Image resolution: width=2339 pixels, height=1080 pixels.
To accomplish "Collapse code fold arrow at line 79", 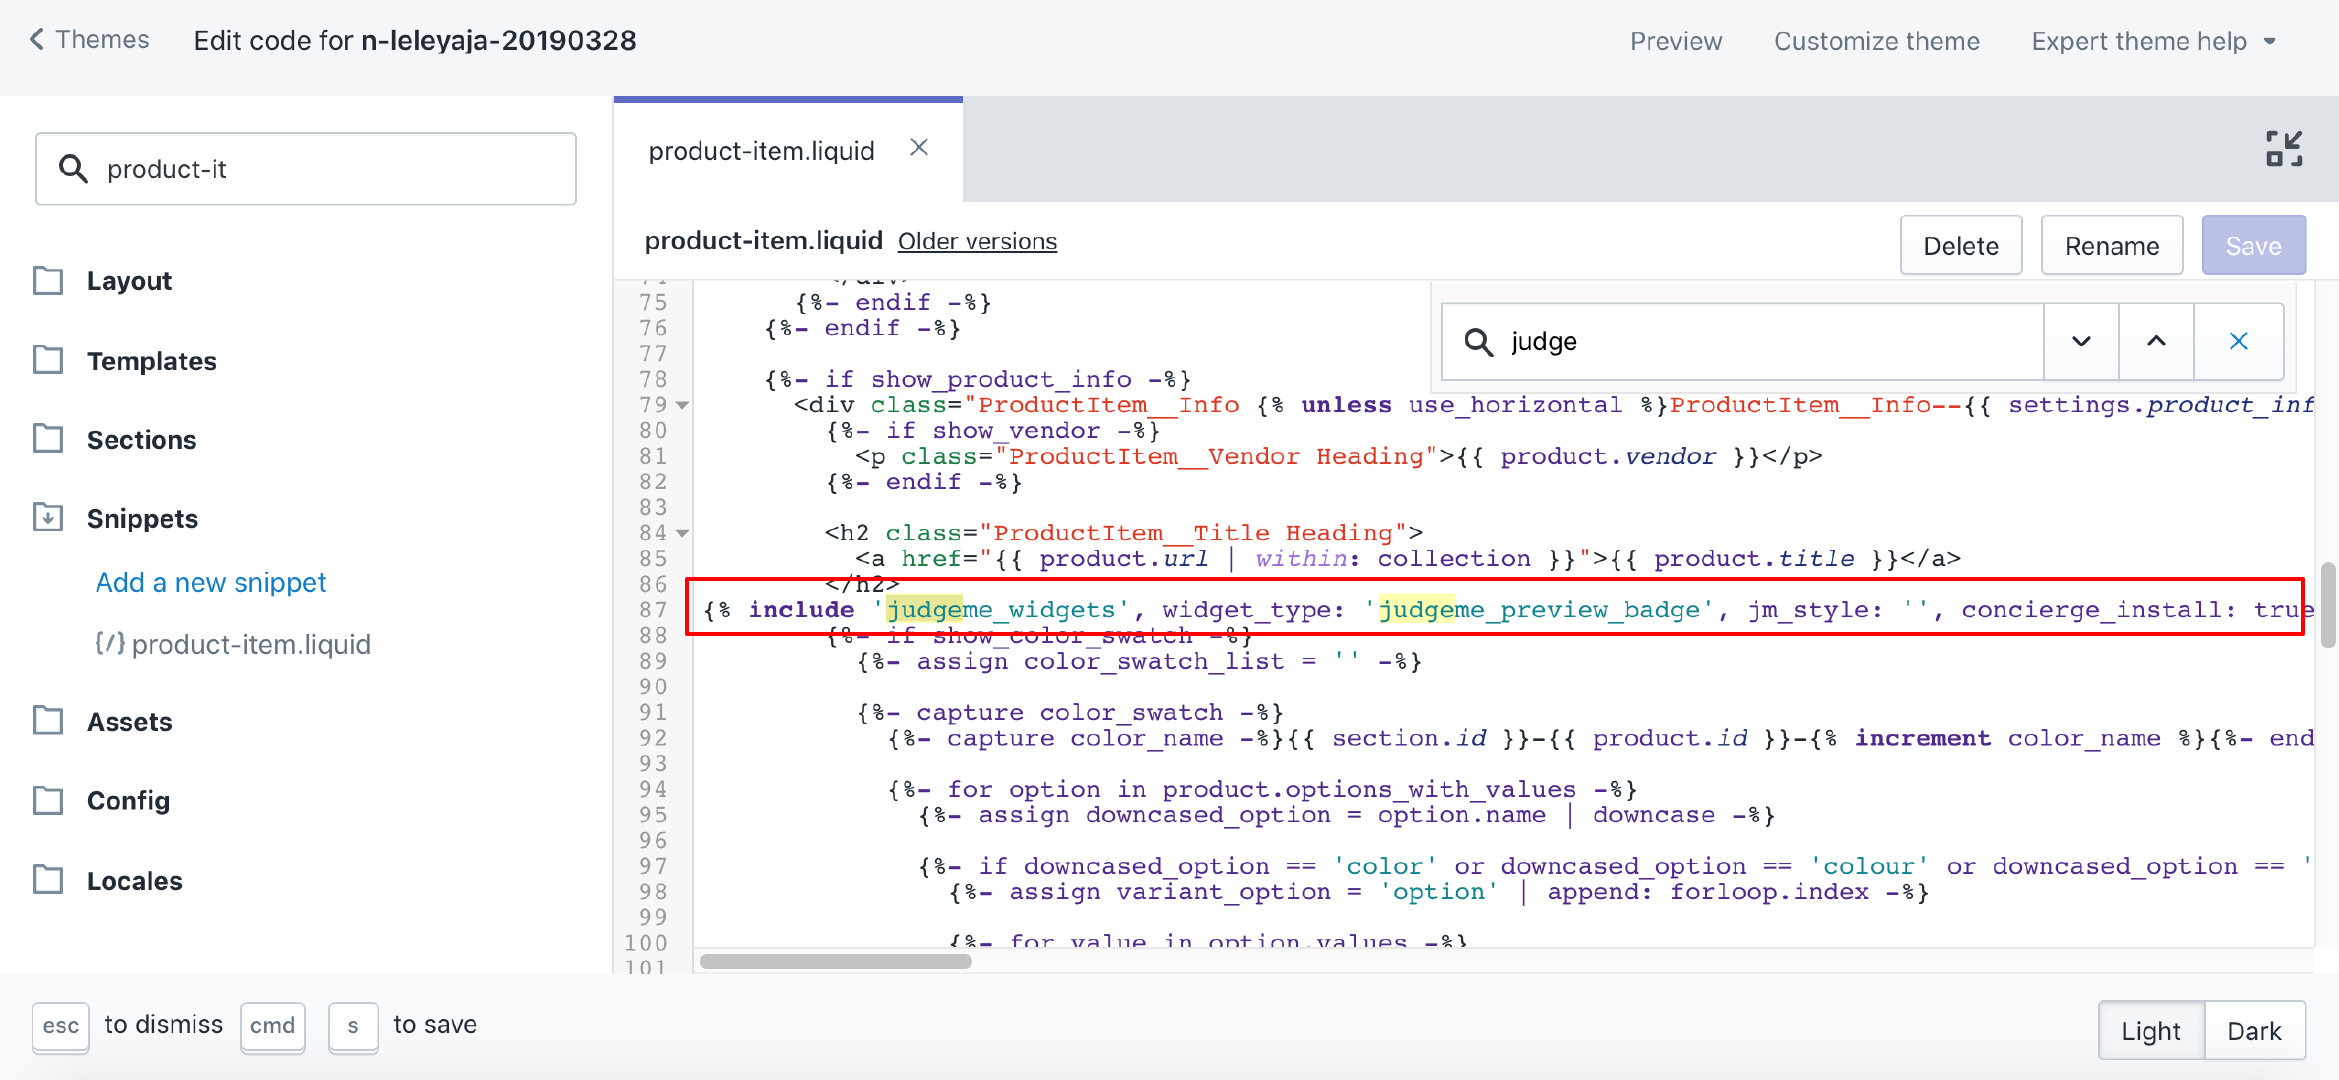I will 683,405.
